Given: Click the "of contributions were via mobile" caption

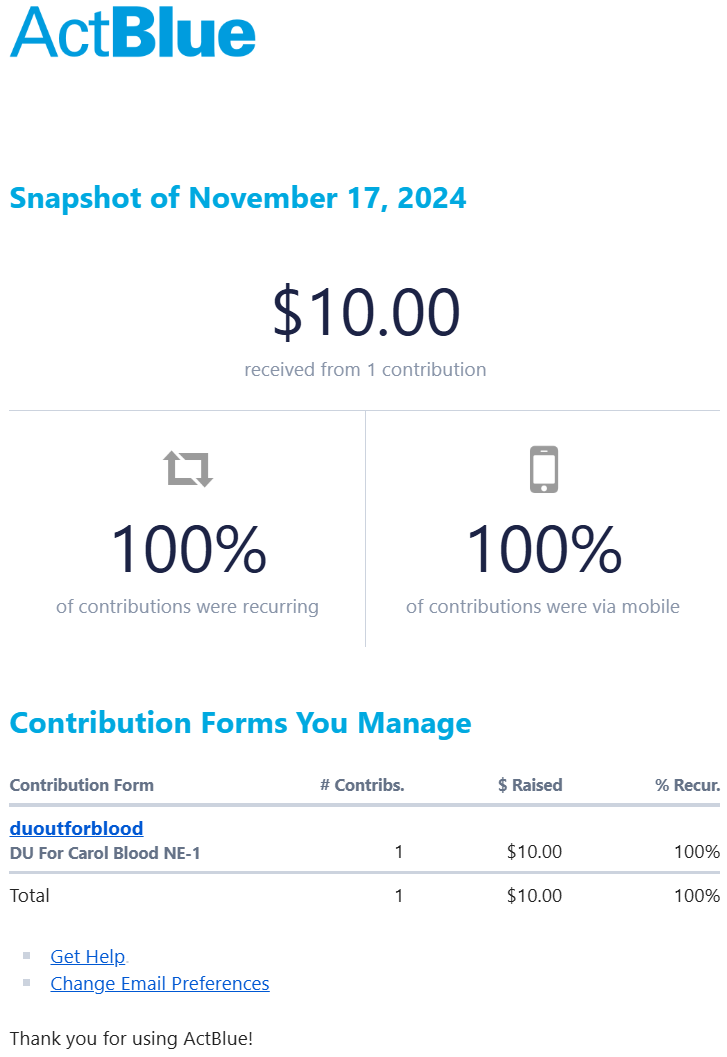Looking at the screenshot, I should pos(543,606).
